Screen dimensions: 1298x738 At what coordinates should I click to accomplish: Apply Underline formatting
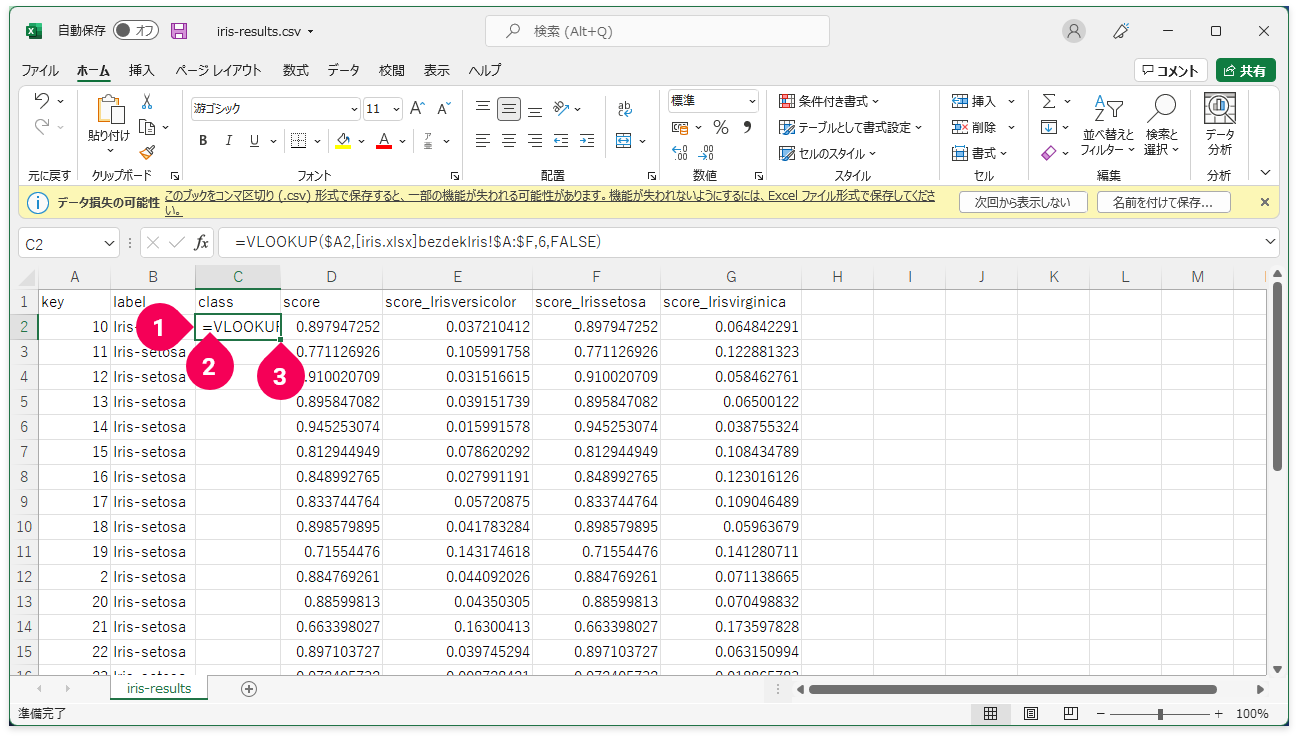click(254, 141)
